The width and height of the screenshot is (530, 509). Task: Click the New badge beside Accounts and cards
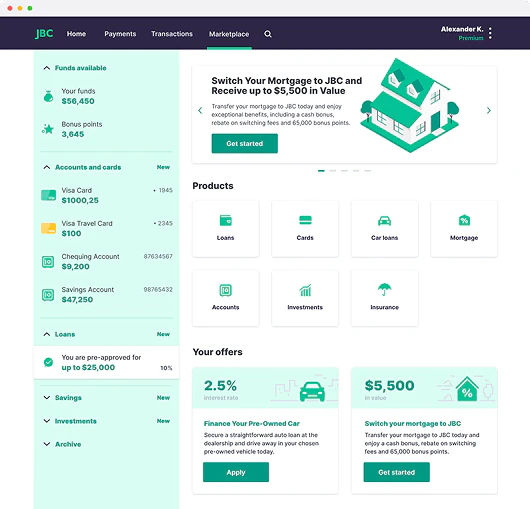(163, 167)
